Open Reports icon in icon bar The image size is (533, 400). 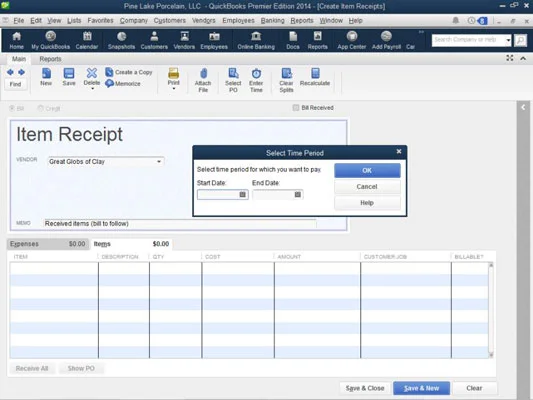coord(317,40)
